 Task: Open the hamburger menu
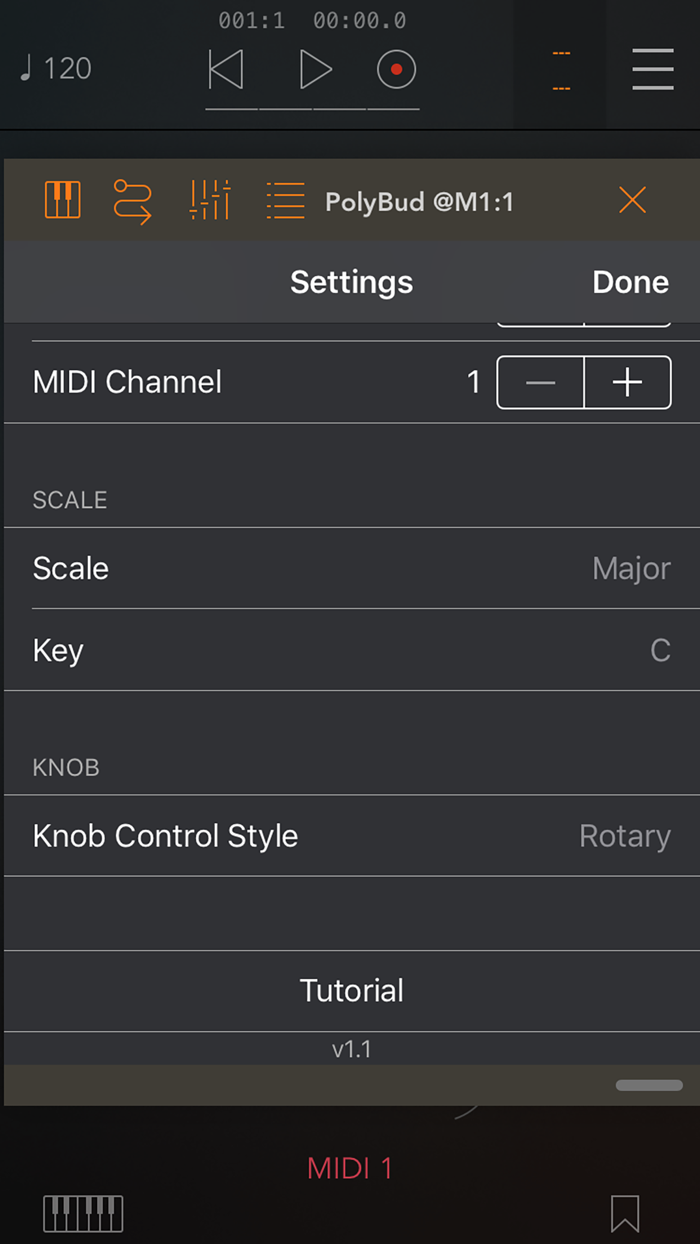pos(653,67)
